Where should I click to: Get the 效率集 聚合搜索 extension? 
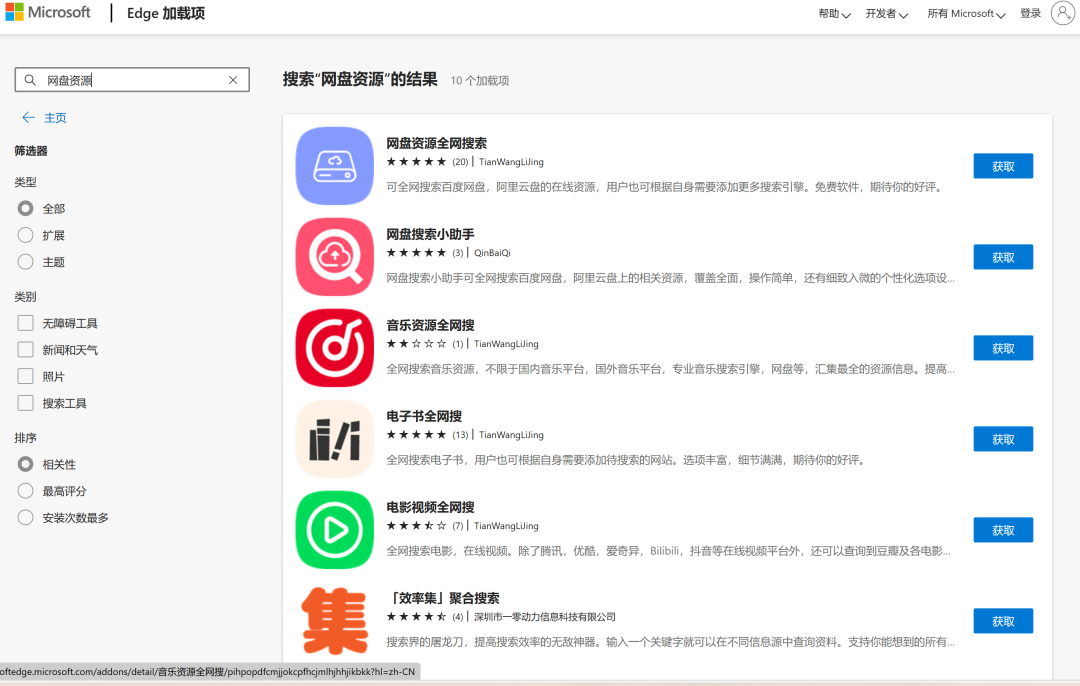tap(1003, 621)
